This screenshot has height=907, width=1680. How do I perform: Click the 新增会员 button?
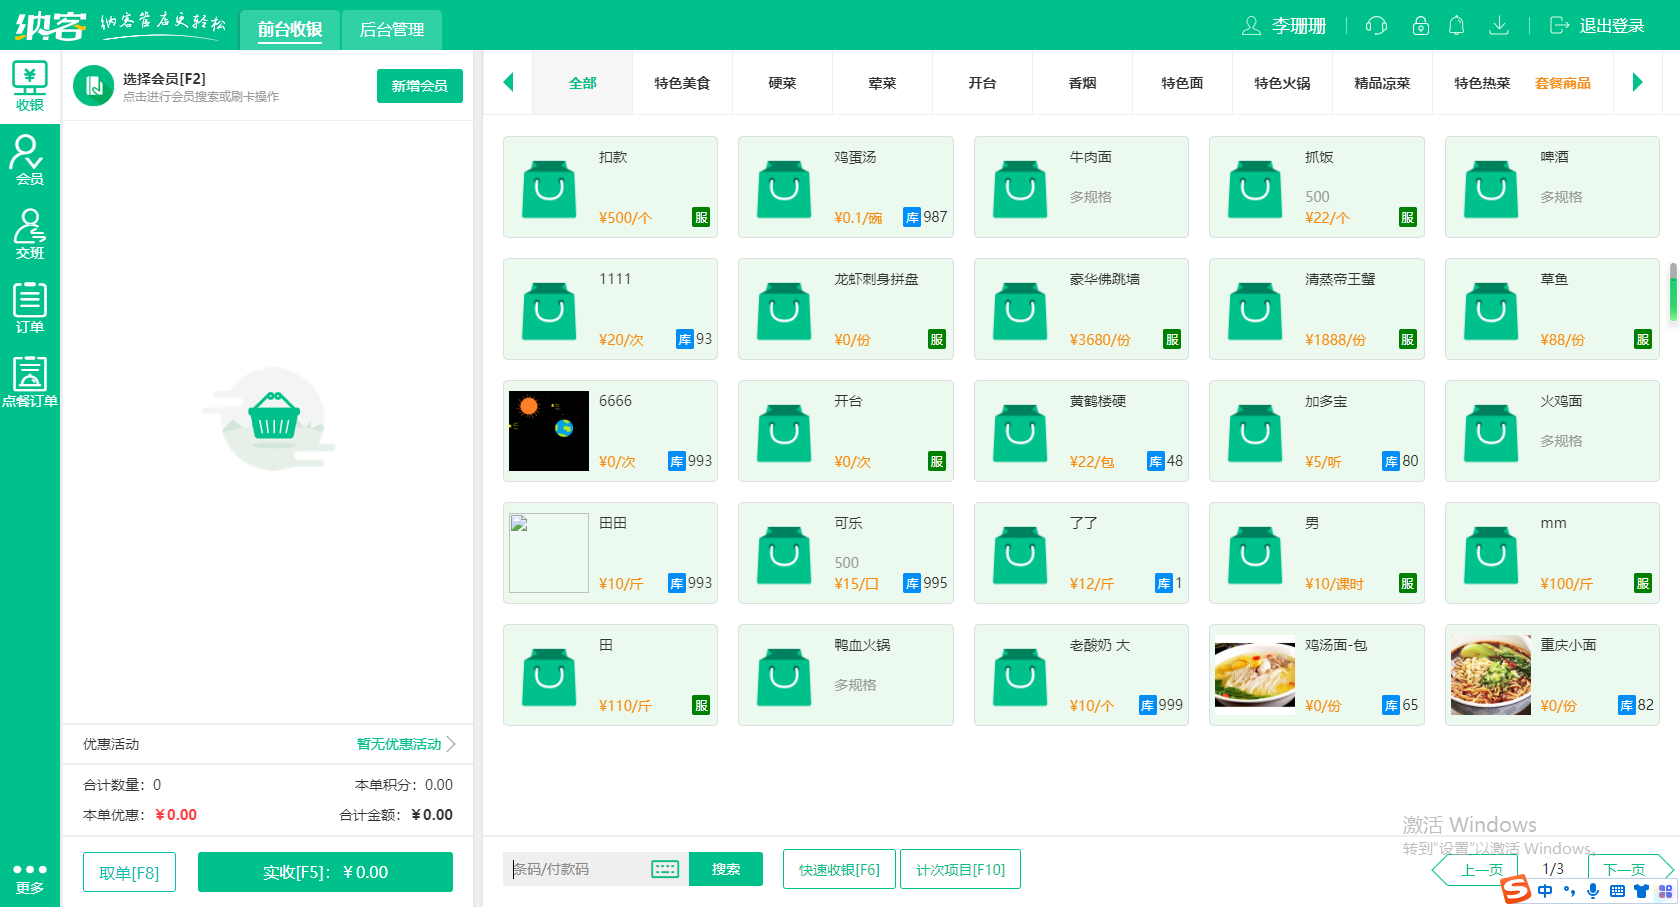[x=419, y=86]
